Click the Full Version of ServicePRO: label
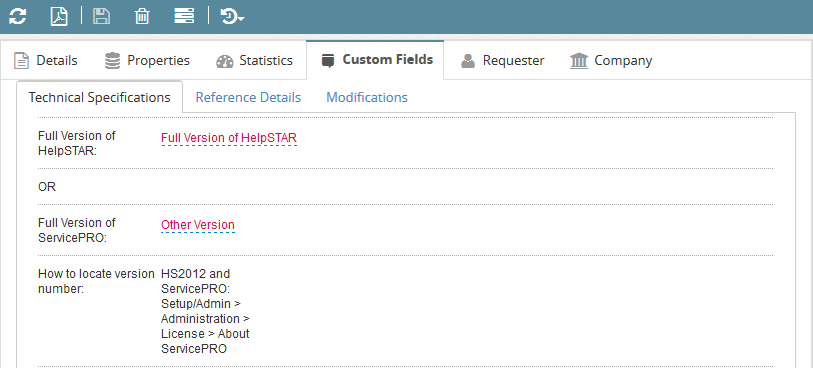This screenshot has height=368, width=813. point(77,230)
